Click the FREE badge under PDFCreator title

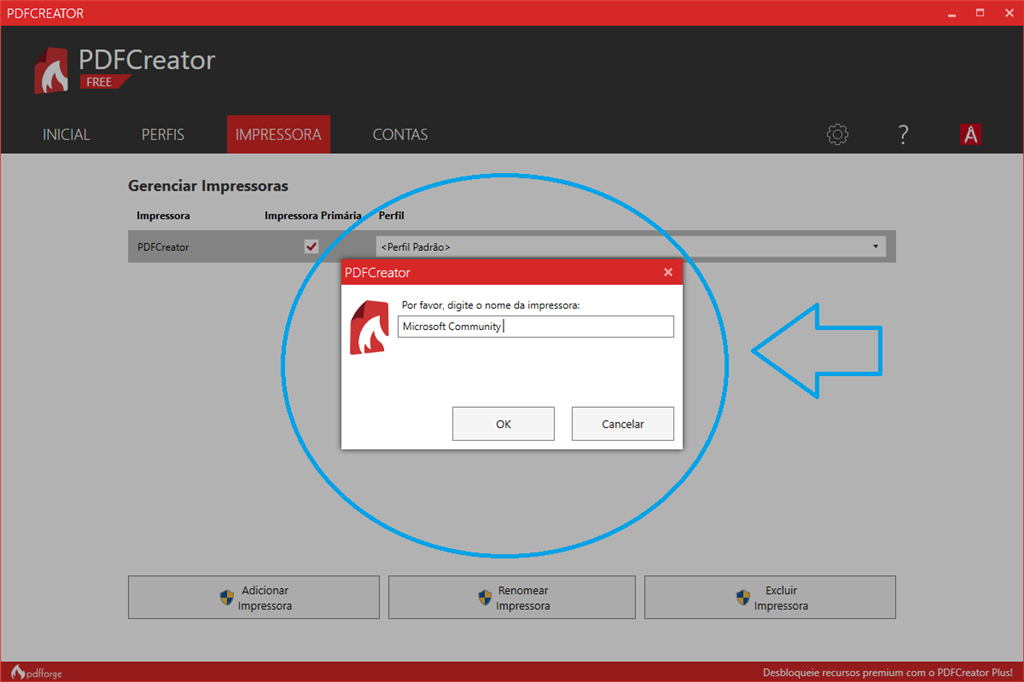tap(104, 82)
